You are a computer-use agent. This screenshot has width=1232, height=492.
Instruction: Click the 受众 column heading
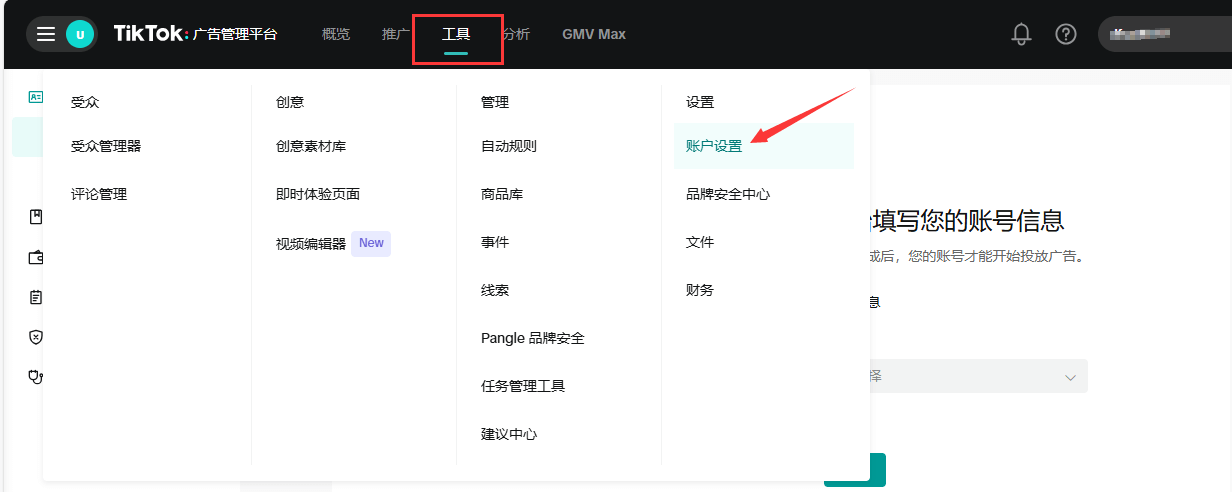(x=85, y=102)
